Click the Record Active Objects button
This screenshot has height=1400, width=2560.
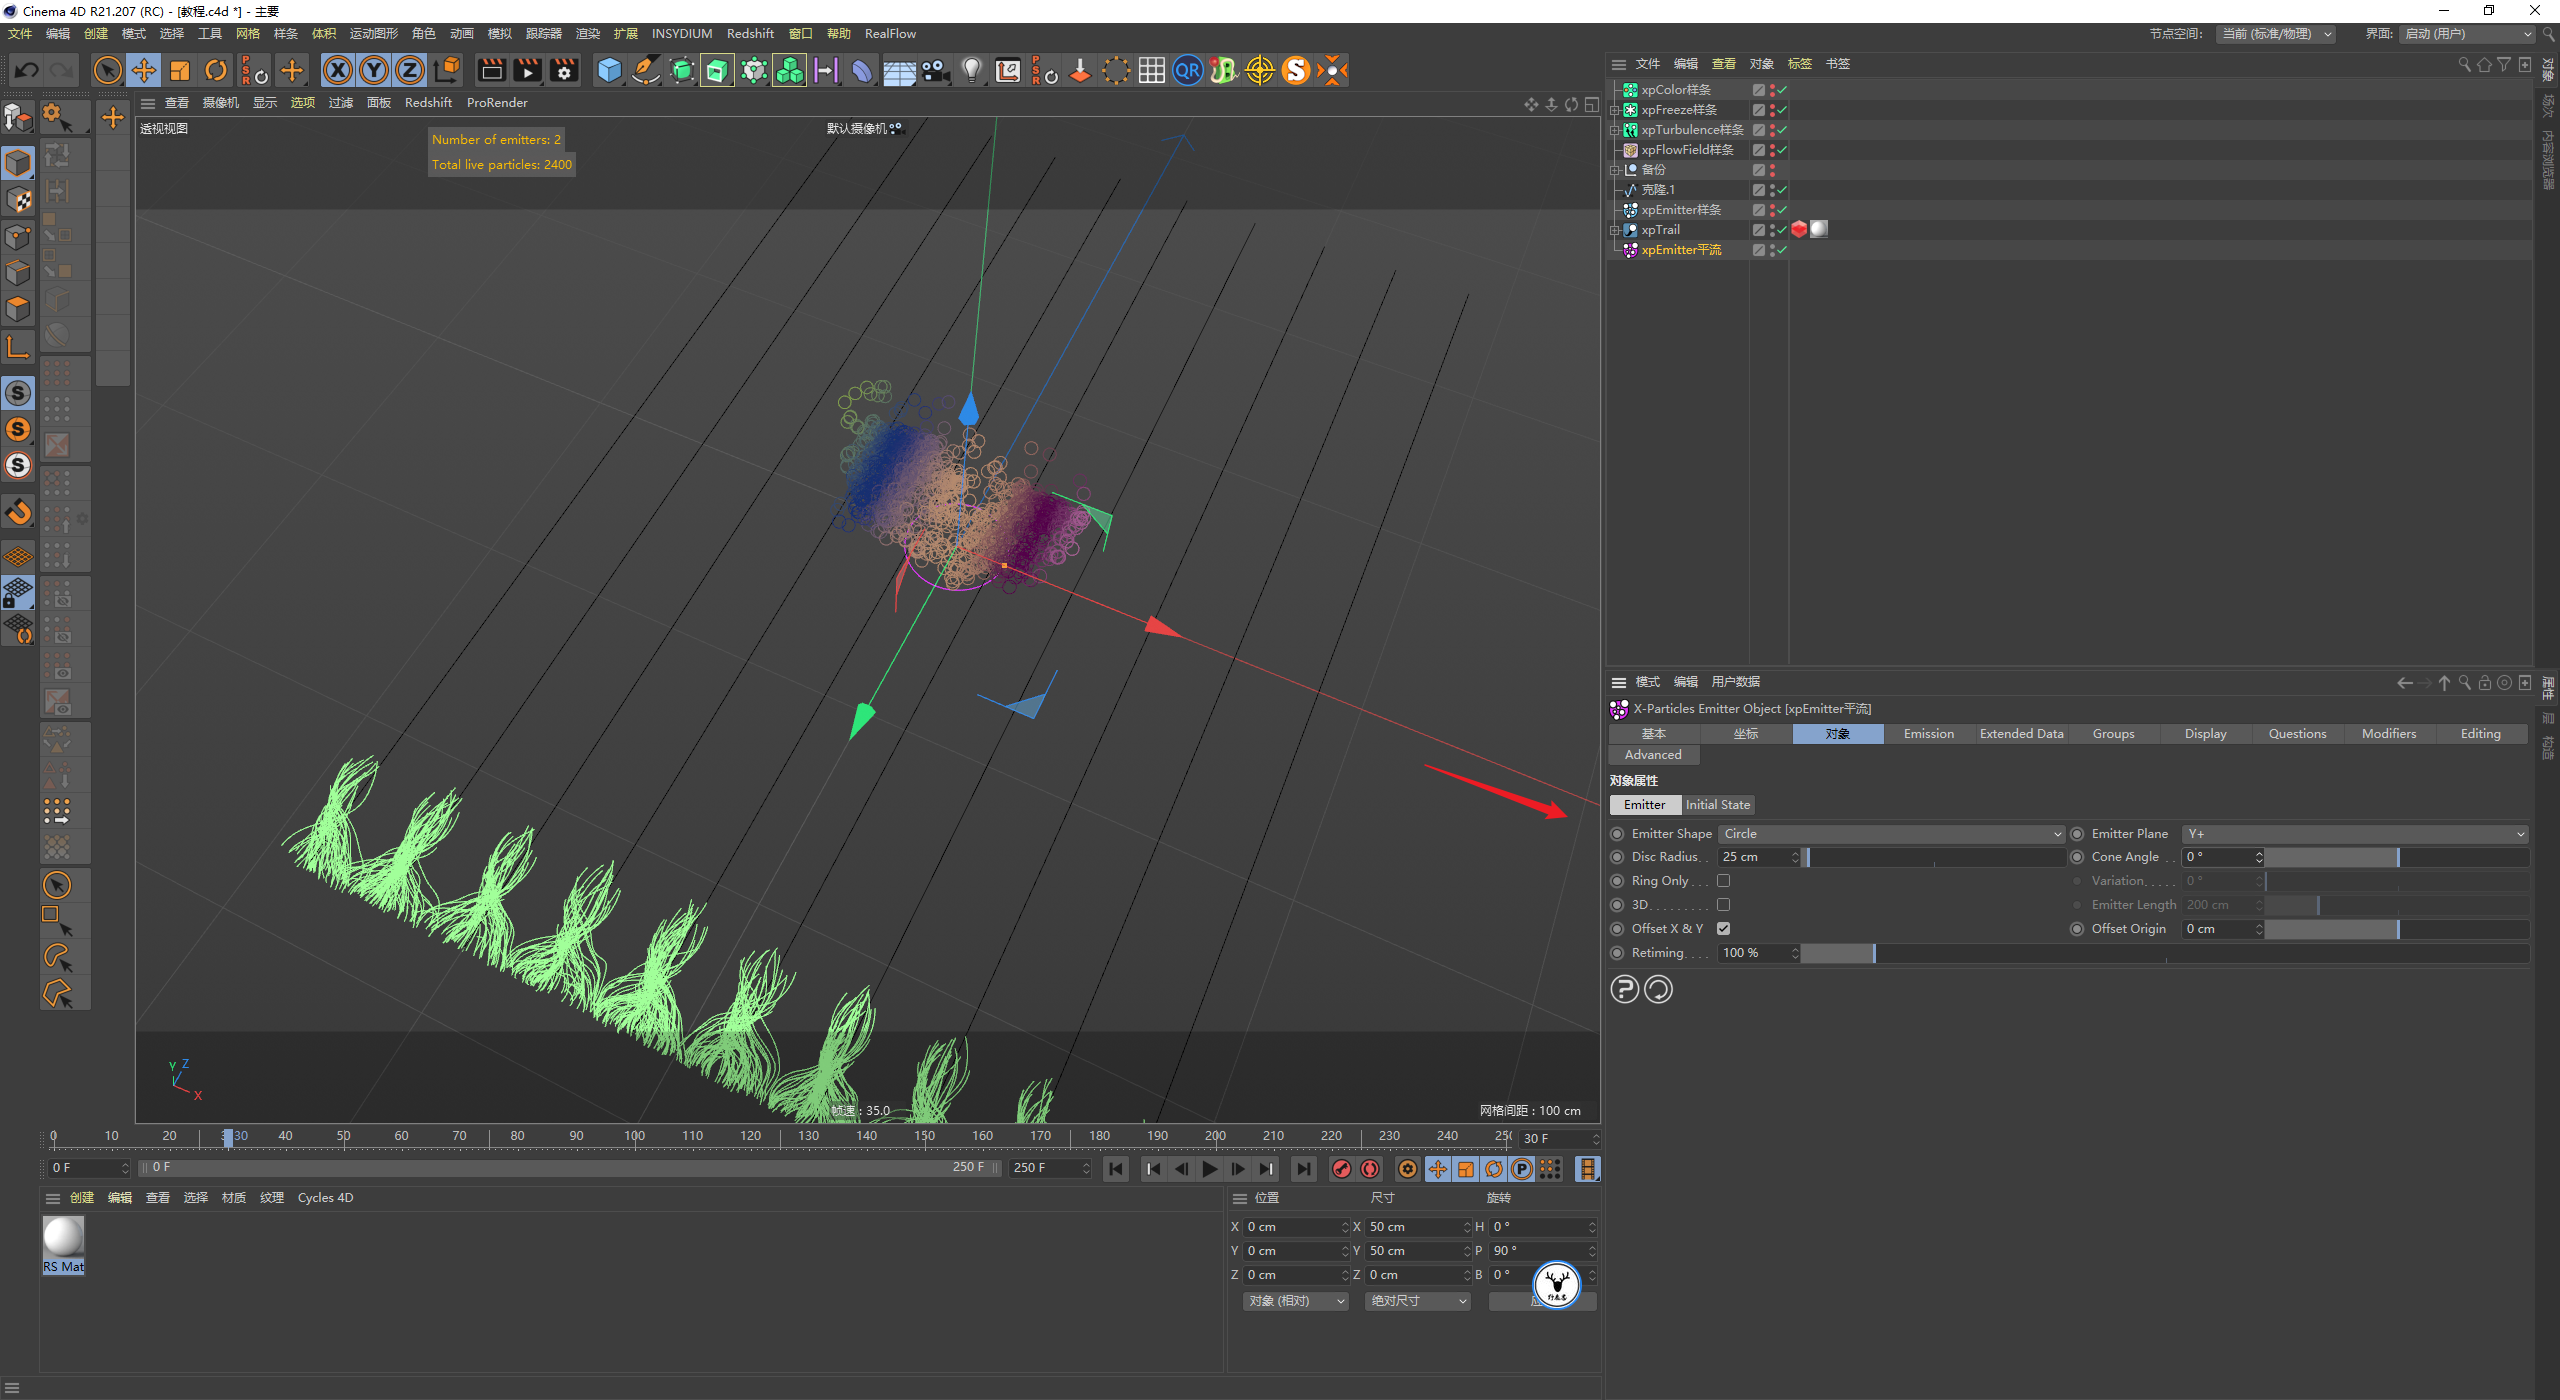1342,1169
